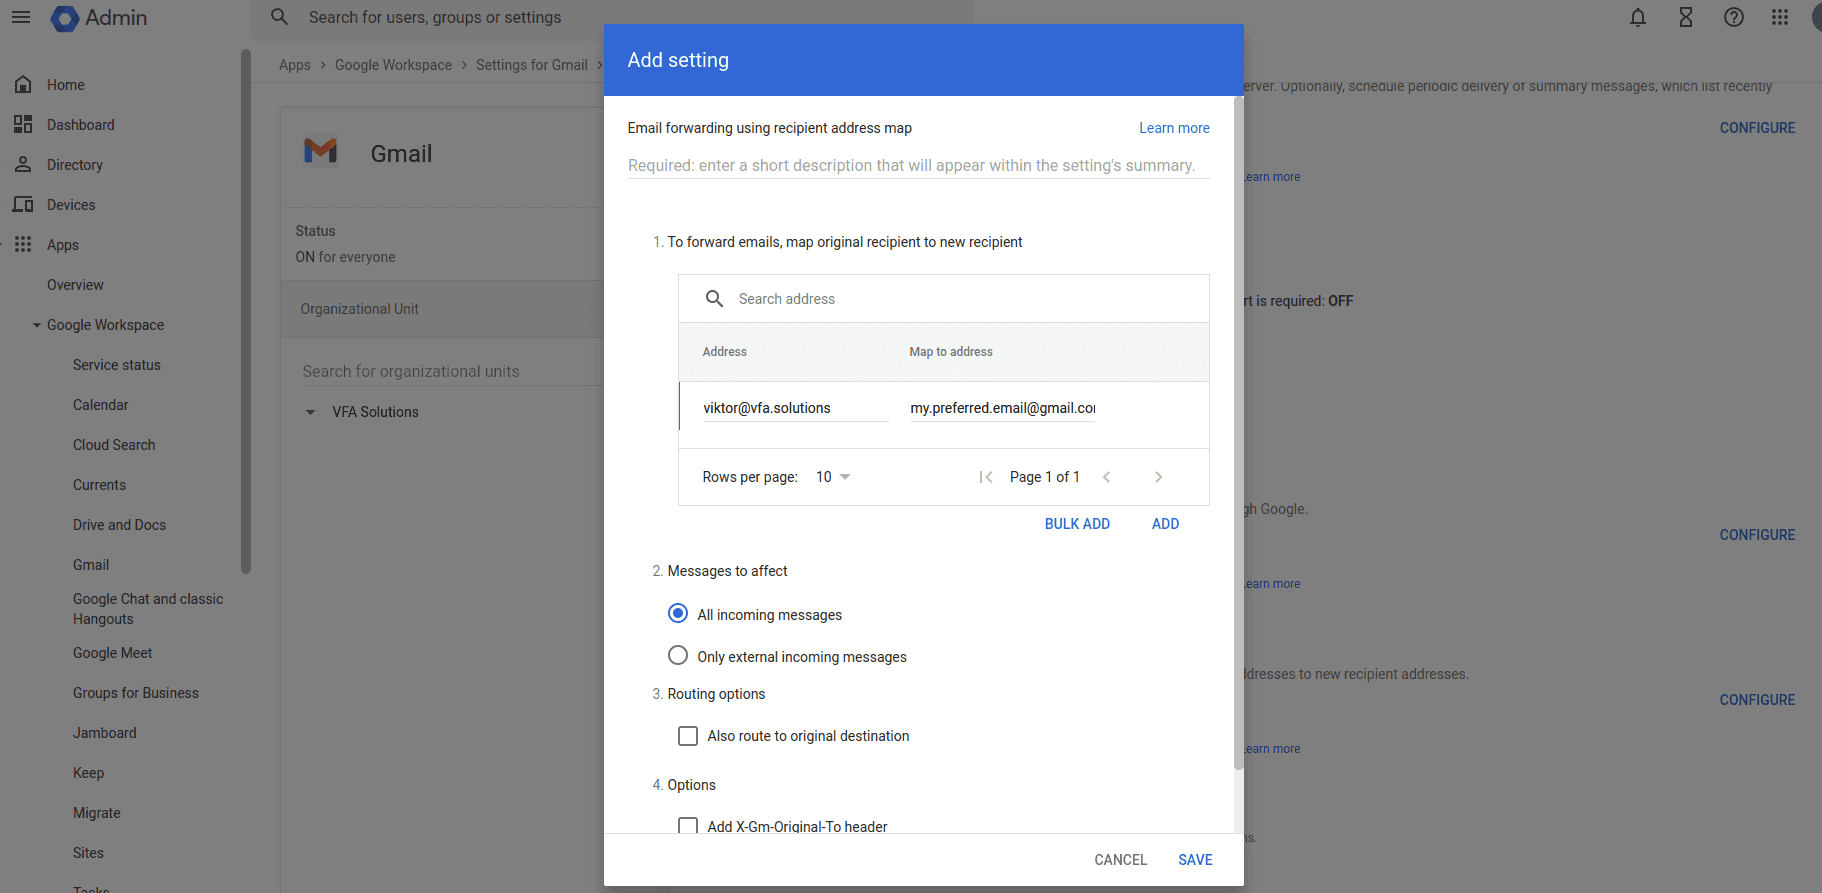Open Dashboard from the sidebar

[80, 125]
